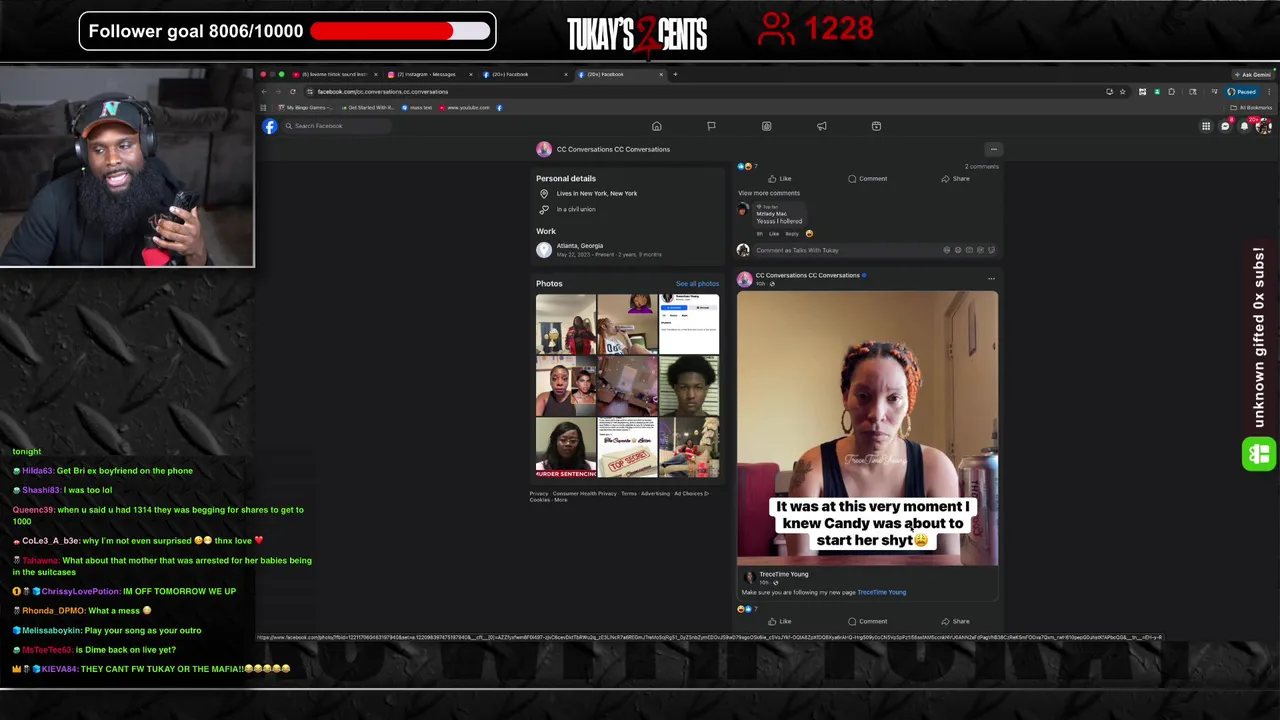Open the Terms footer link

pos(628,494)
